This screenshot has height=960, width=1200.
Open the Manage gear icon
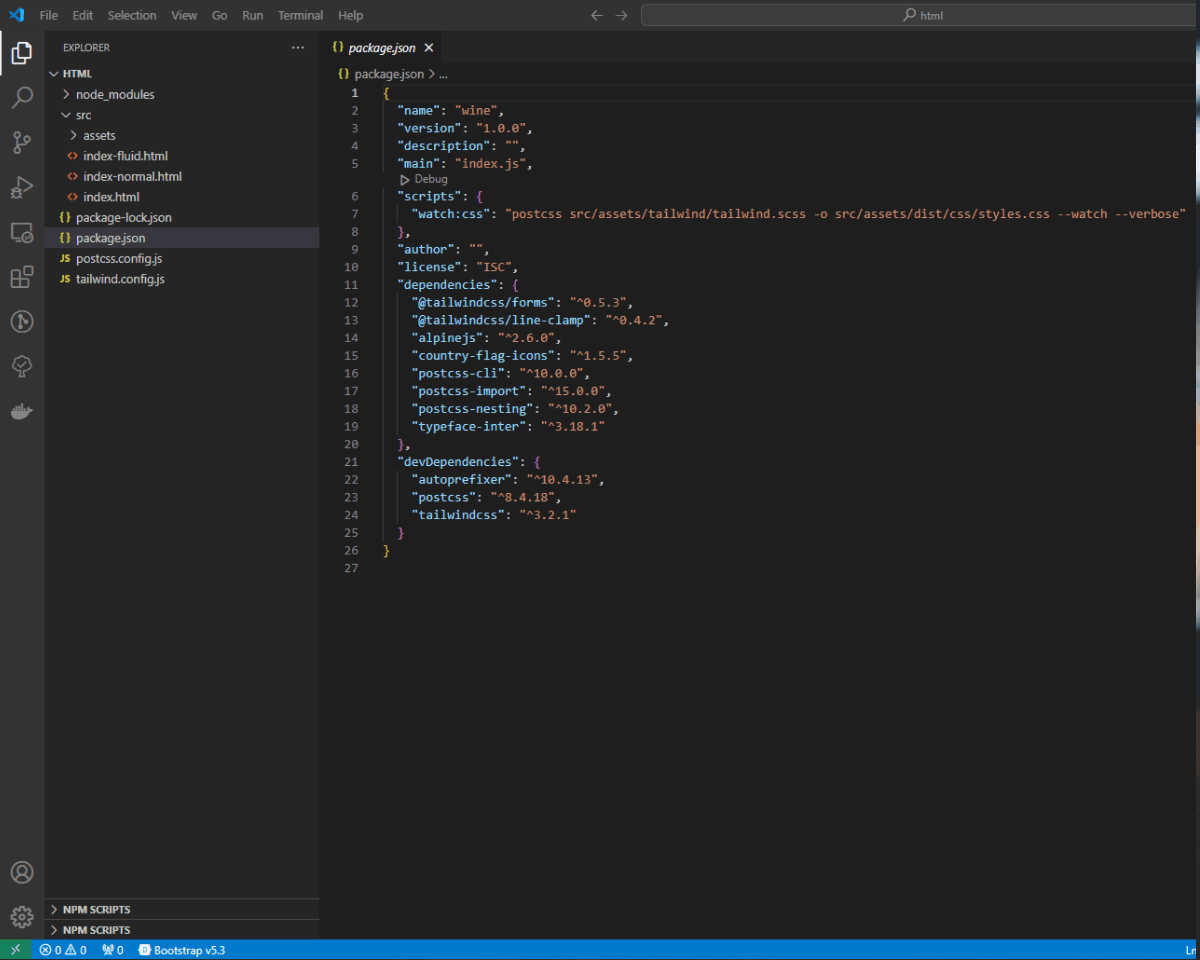tap(21, 916)
